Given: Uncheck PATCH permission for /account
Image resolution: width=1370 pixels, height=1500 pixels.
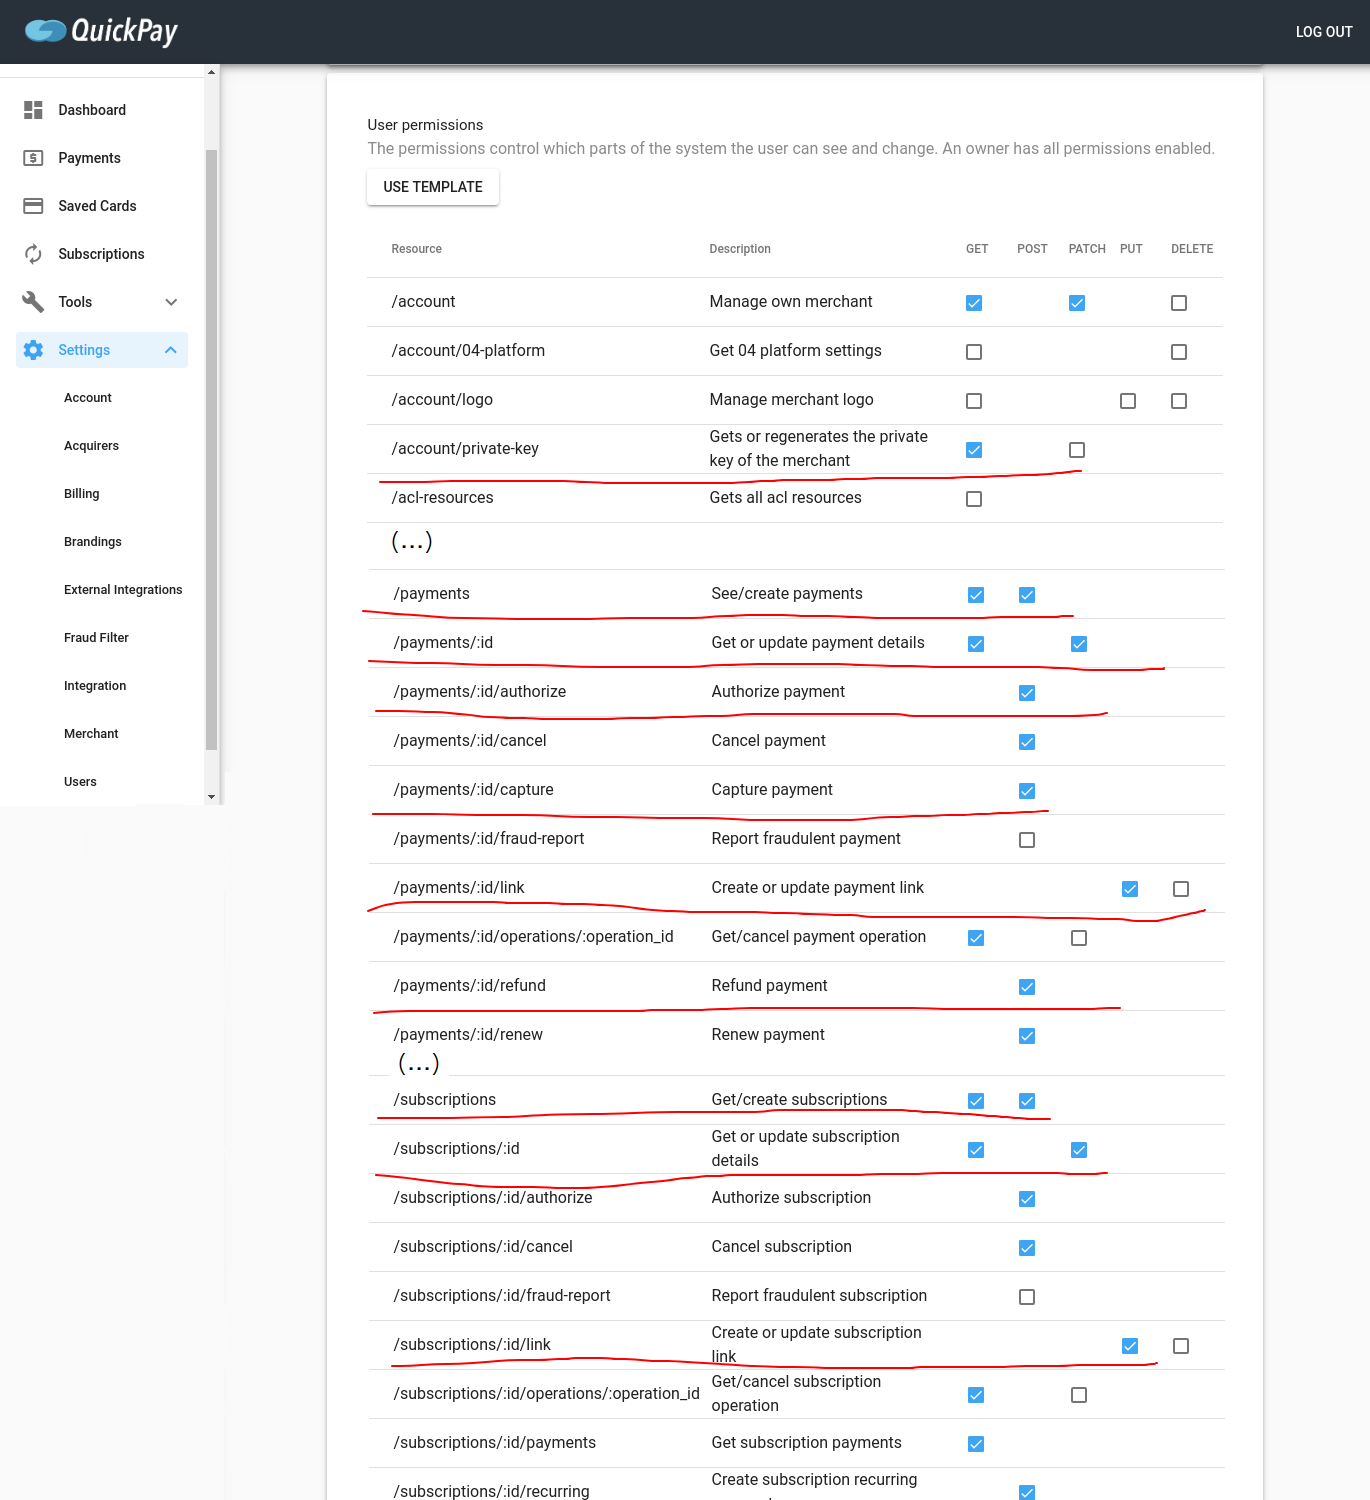Looking at the screenshot, I should point(1077,303).
